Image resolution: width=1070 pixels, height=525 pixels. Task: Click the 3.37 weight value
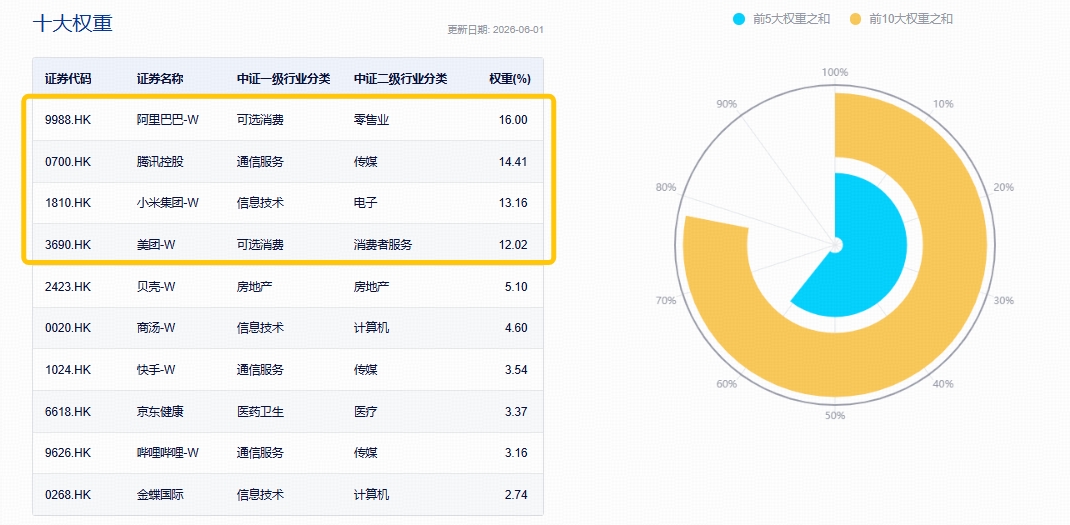click(x=516, y=412)
